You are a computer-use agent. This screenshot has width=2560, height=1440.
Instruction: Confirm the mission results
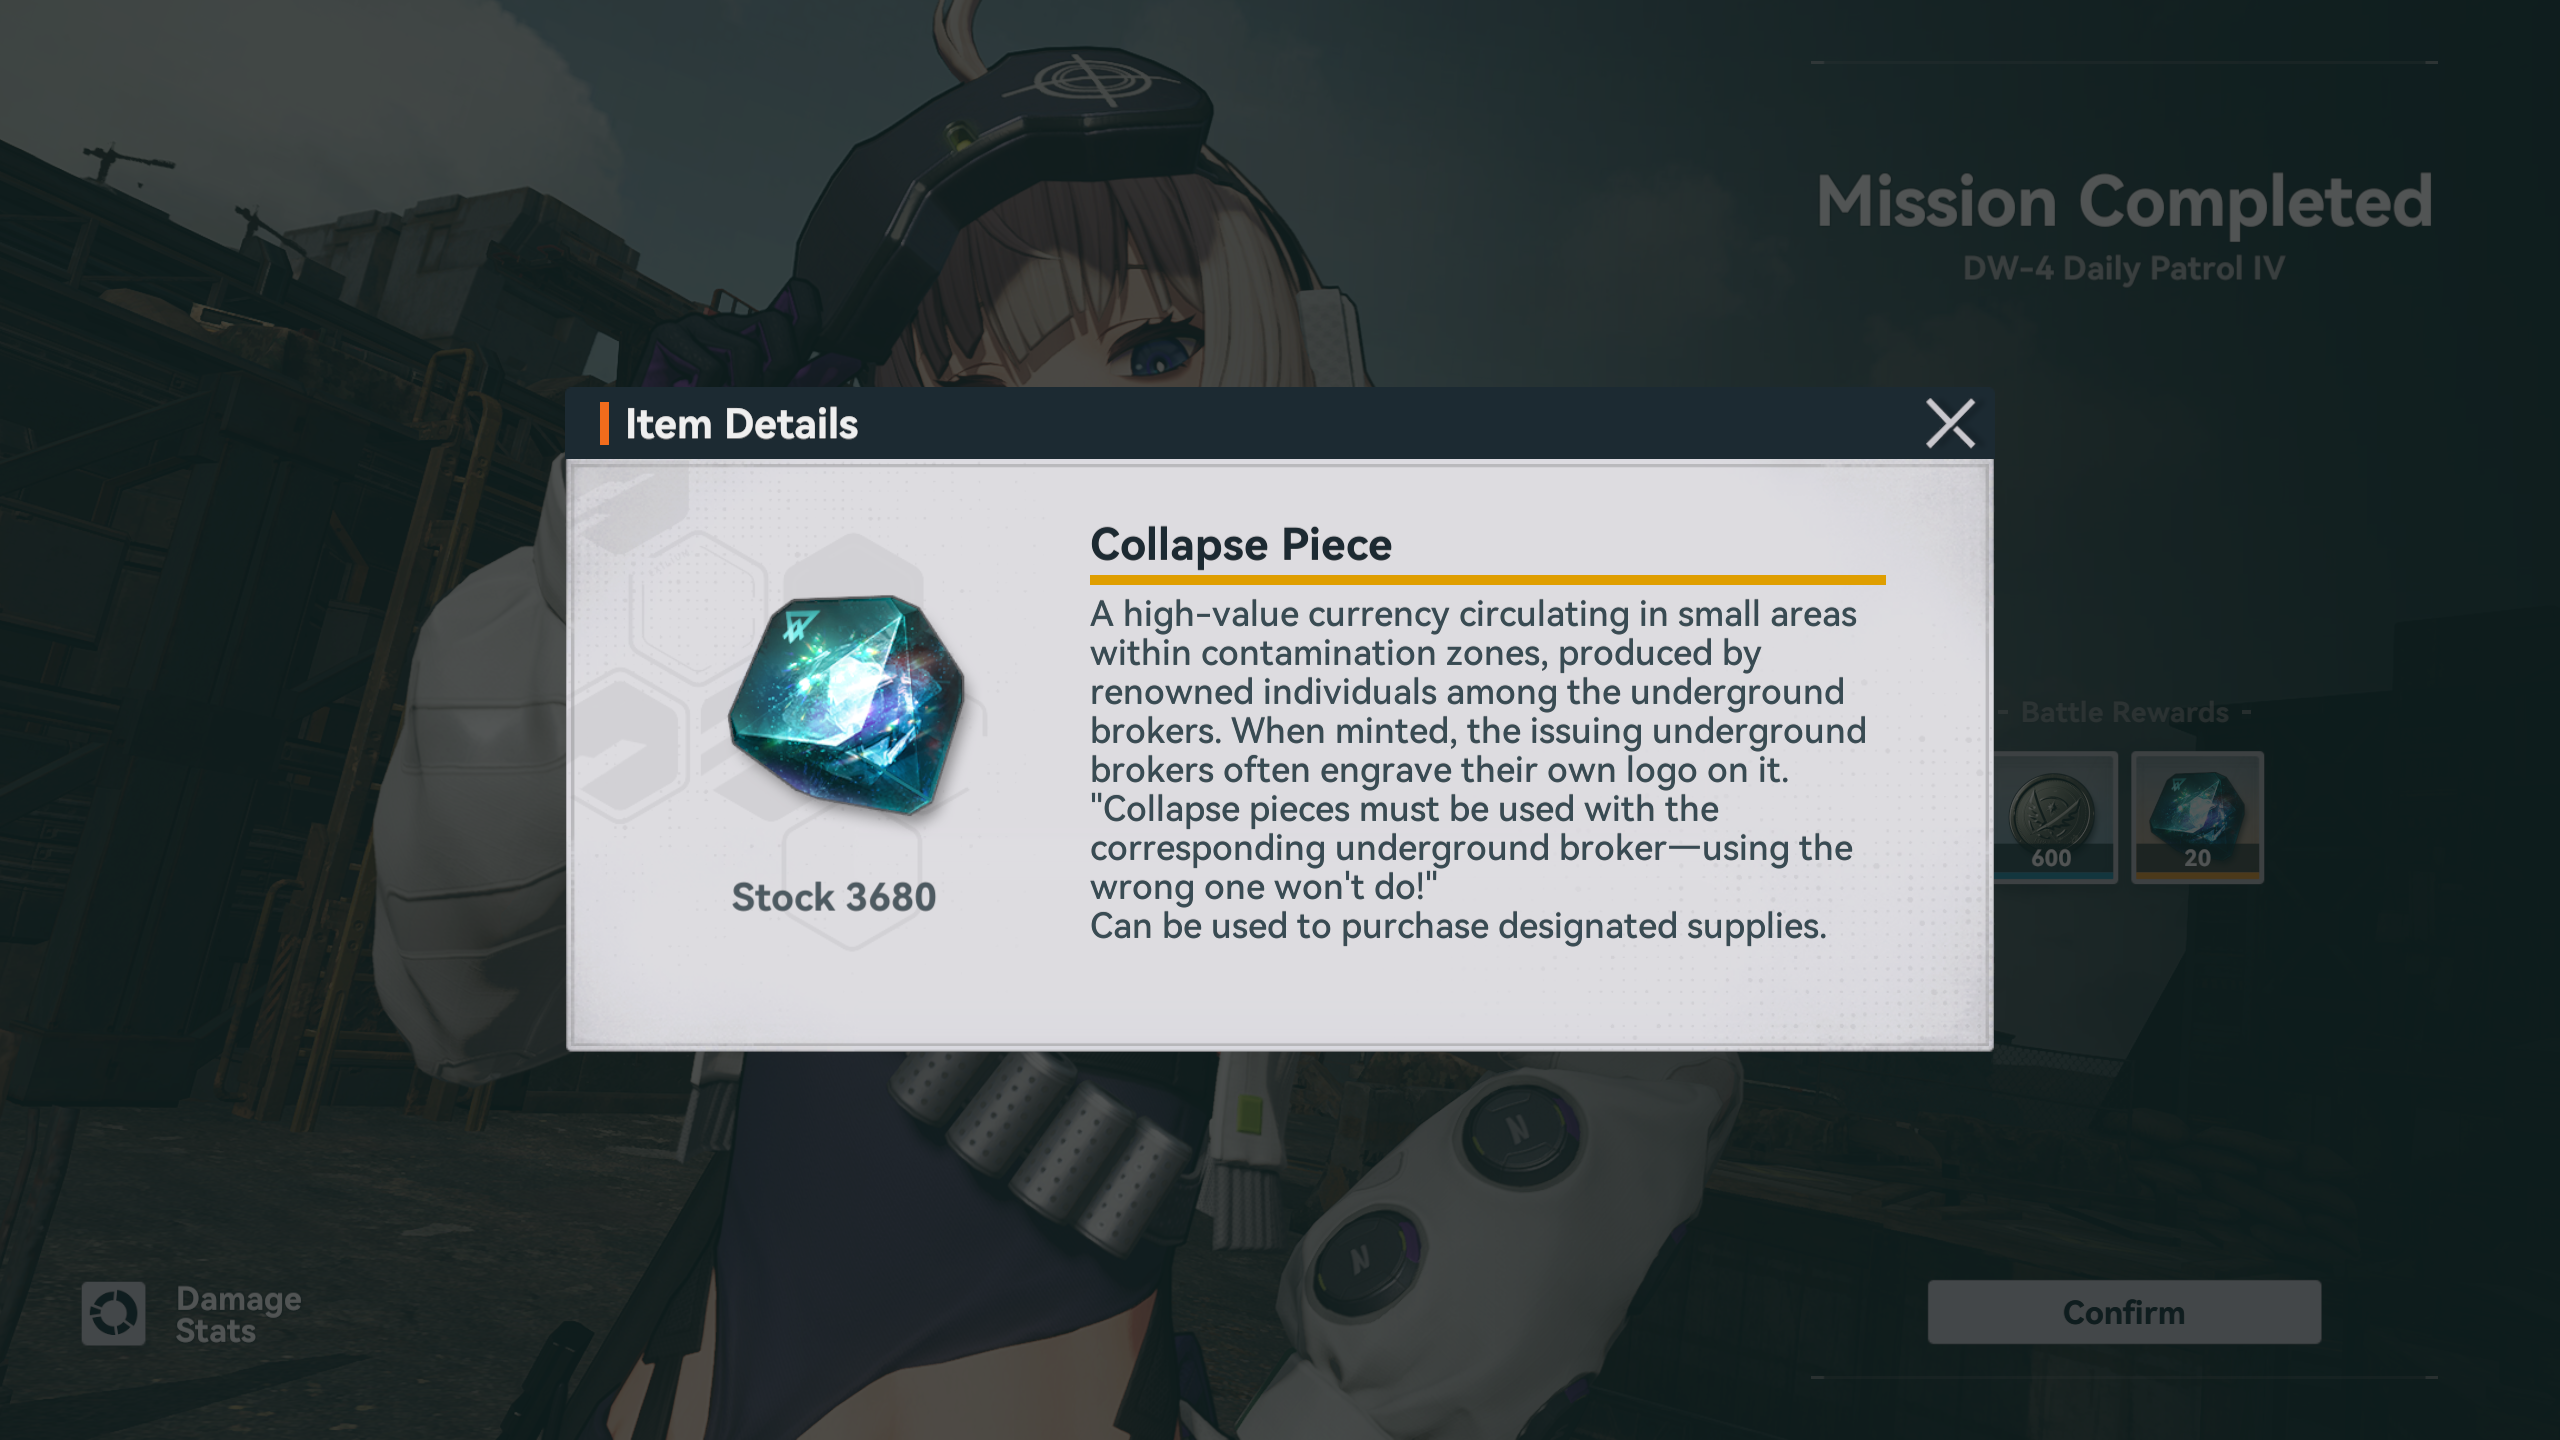click(2124, 1312)
